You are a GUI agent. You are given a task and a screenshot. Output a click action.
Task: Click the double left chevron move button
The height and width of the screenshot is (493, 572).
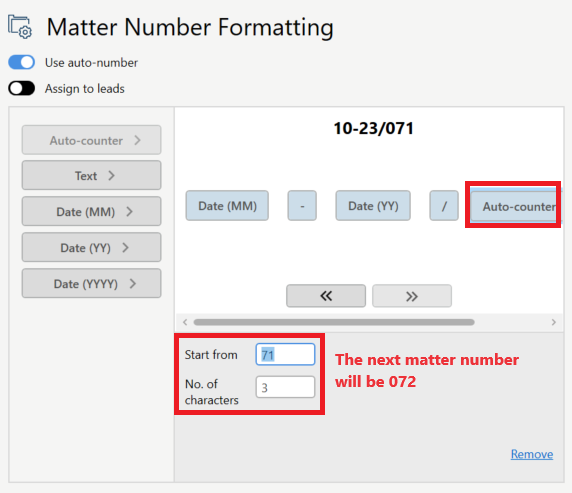pos(326,296)
